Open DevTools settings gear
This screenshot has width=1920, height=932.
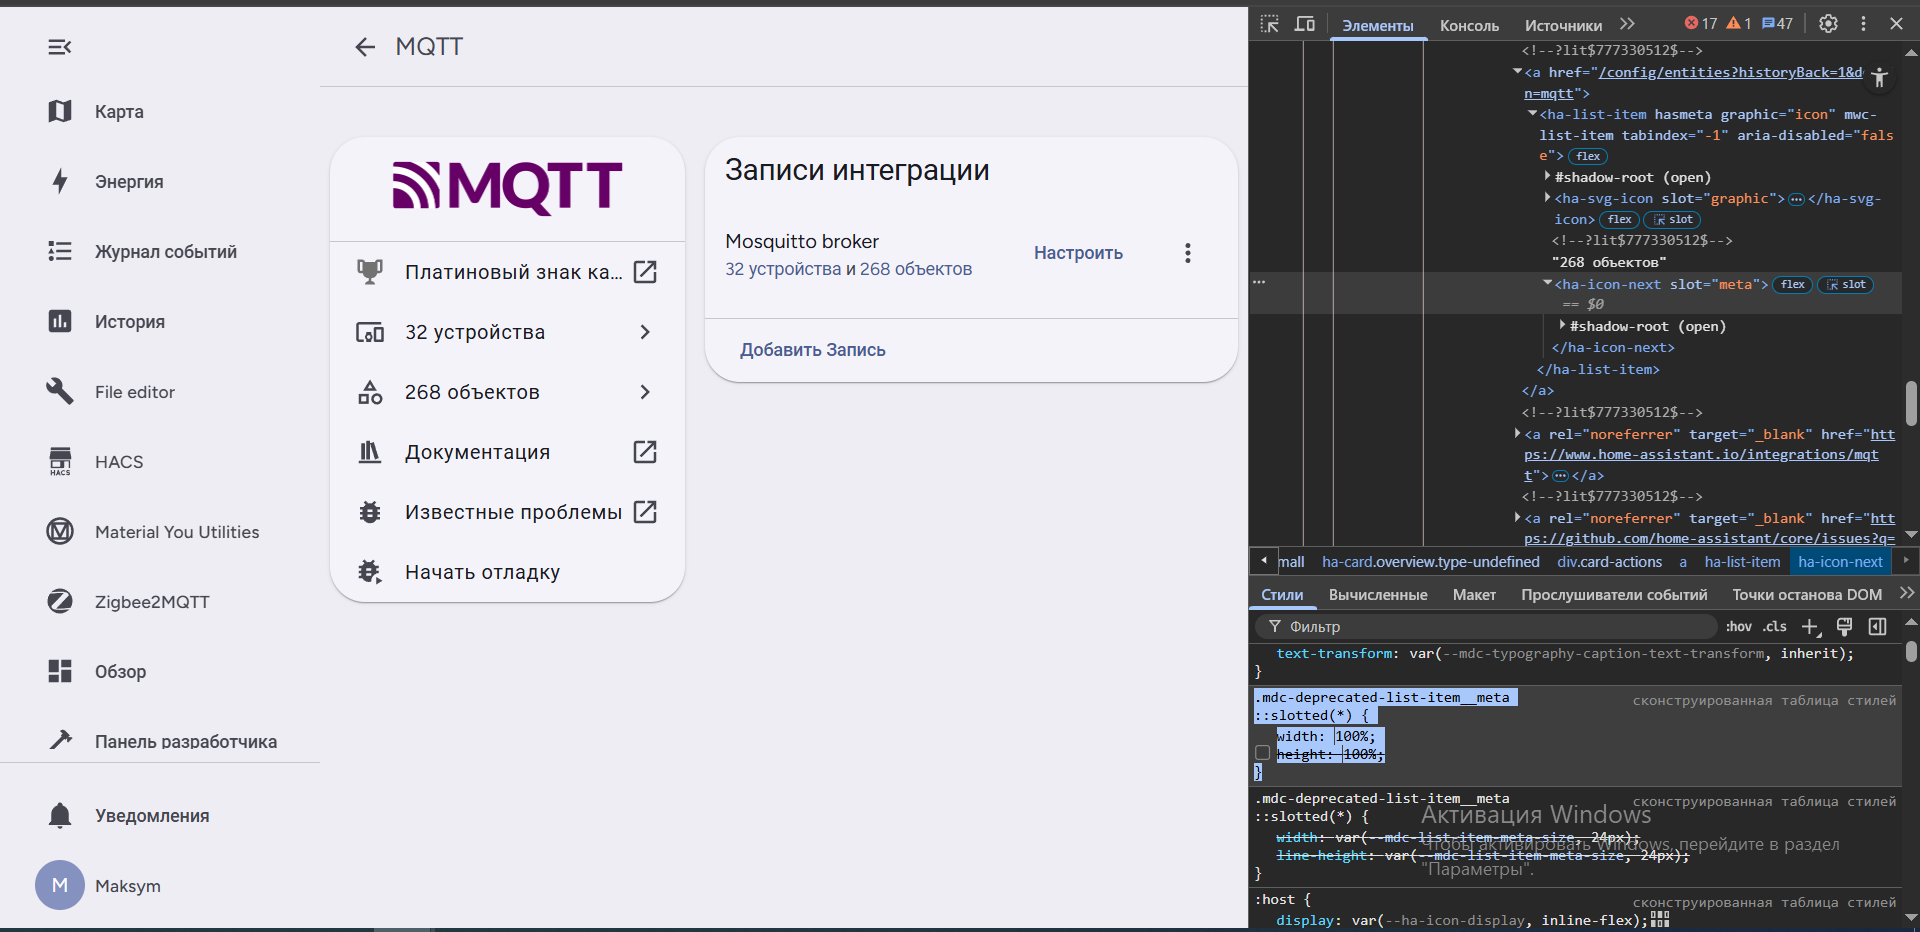1828,24
